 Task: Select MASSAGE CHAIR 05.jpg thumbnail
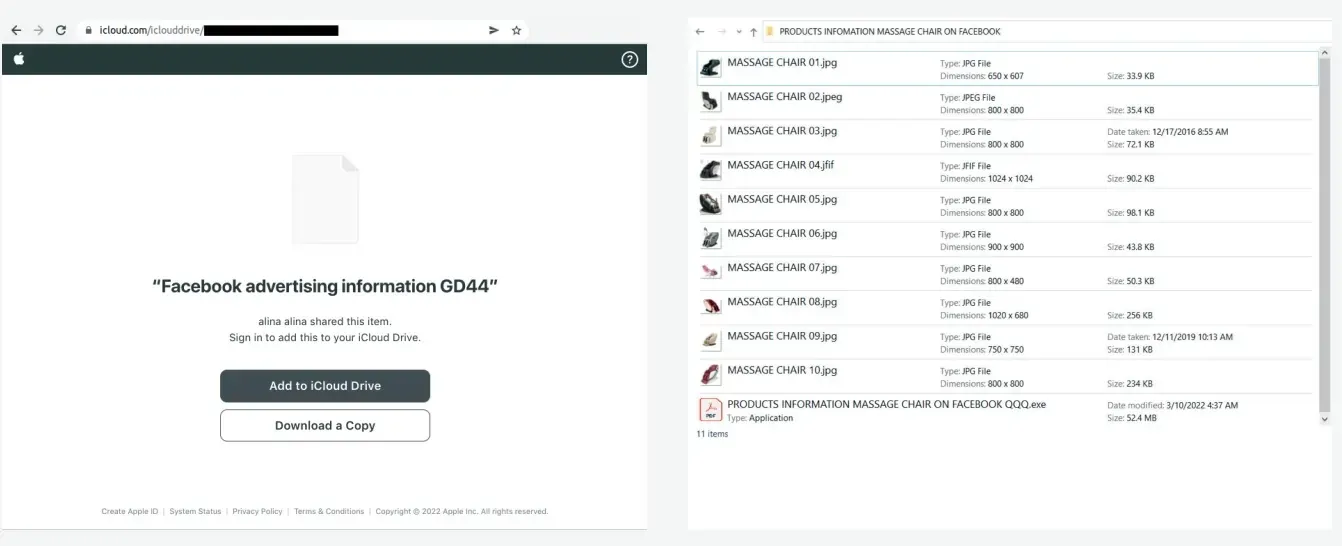[x=710, y=204]
